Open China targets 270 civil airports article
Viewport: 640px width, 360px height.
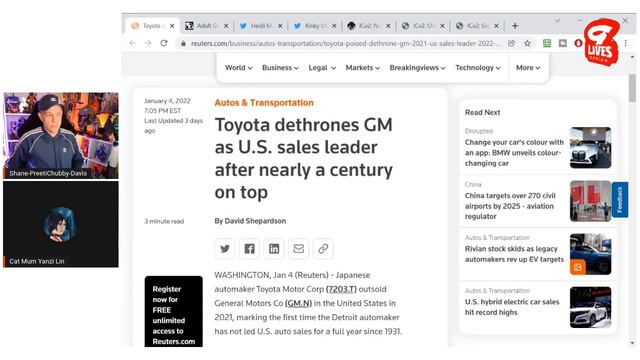tap(510, 206)
